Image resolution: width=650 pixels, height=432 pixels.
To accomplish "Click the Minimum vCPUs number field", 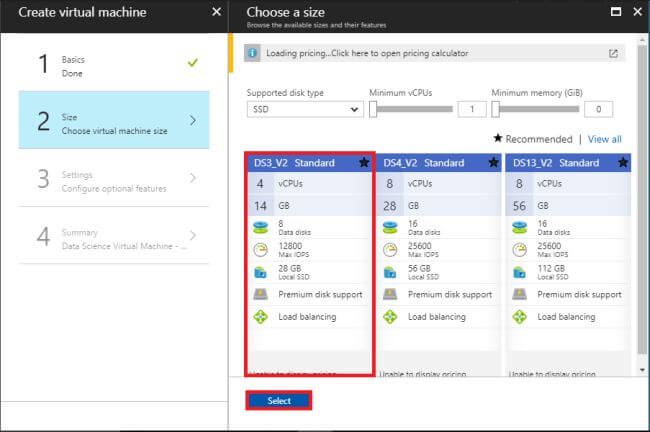I will [472, 109].
